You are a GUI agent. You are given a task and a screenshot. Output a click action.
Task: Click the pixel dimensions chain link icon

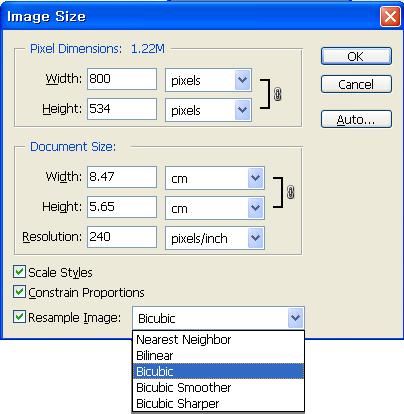coord(277,94)
